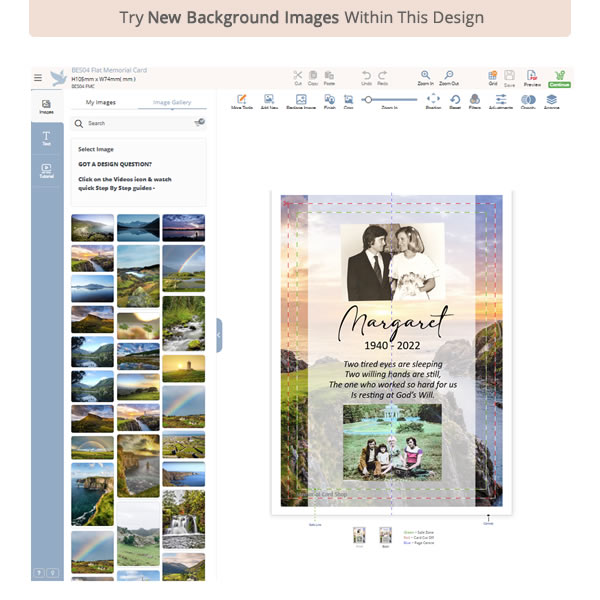This screenshot has width=600, height=600.
Task: Open the hamburger menu
Action: 38,77
